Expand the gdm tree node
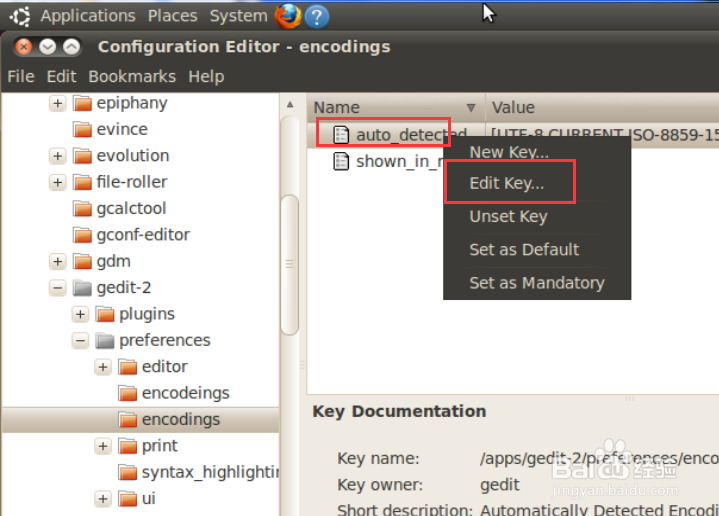 coord(58,261)
